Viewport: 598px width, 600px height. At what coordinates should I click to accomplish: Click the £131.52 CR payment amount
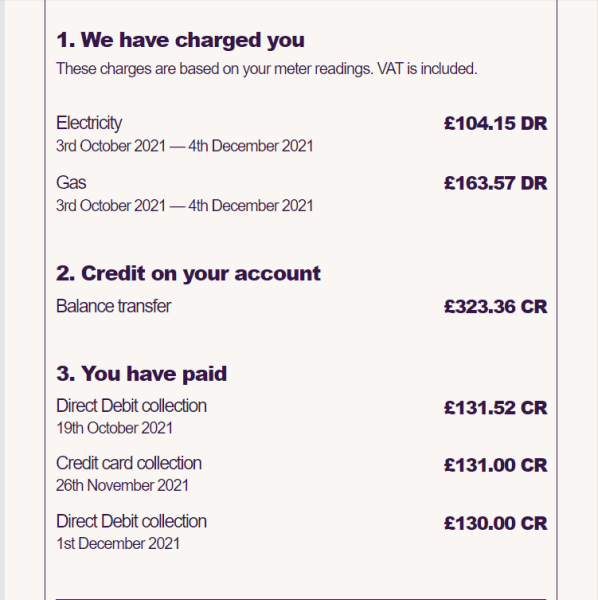tap(495, 408)
